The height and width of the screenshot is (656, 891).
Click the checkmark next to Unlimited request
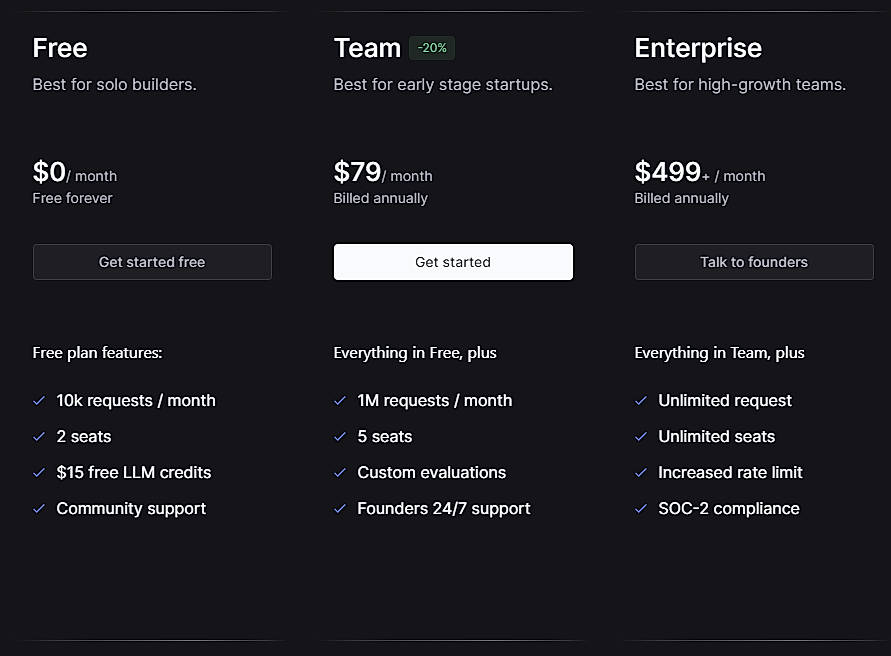point(641,400)
